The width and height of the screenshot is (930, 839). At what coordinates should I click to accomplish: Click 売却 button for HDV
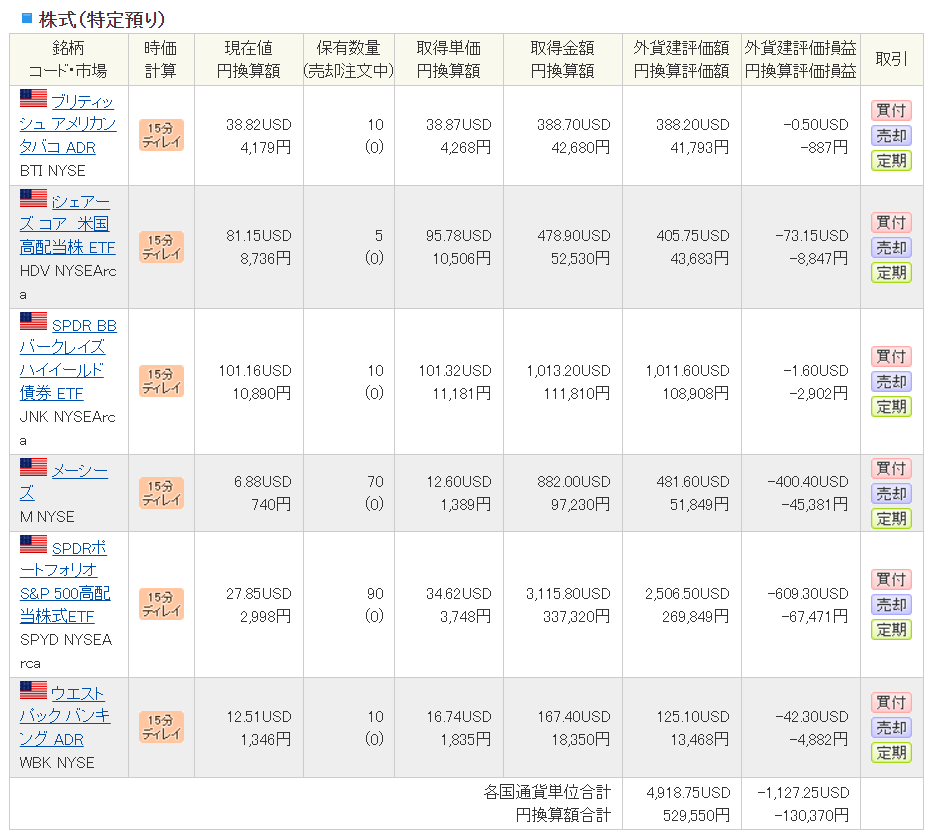(891, 247)
